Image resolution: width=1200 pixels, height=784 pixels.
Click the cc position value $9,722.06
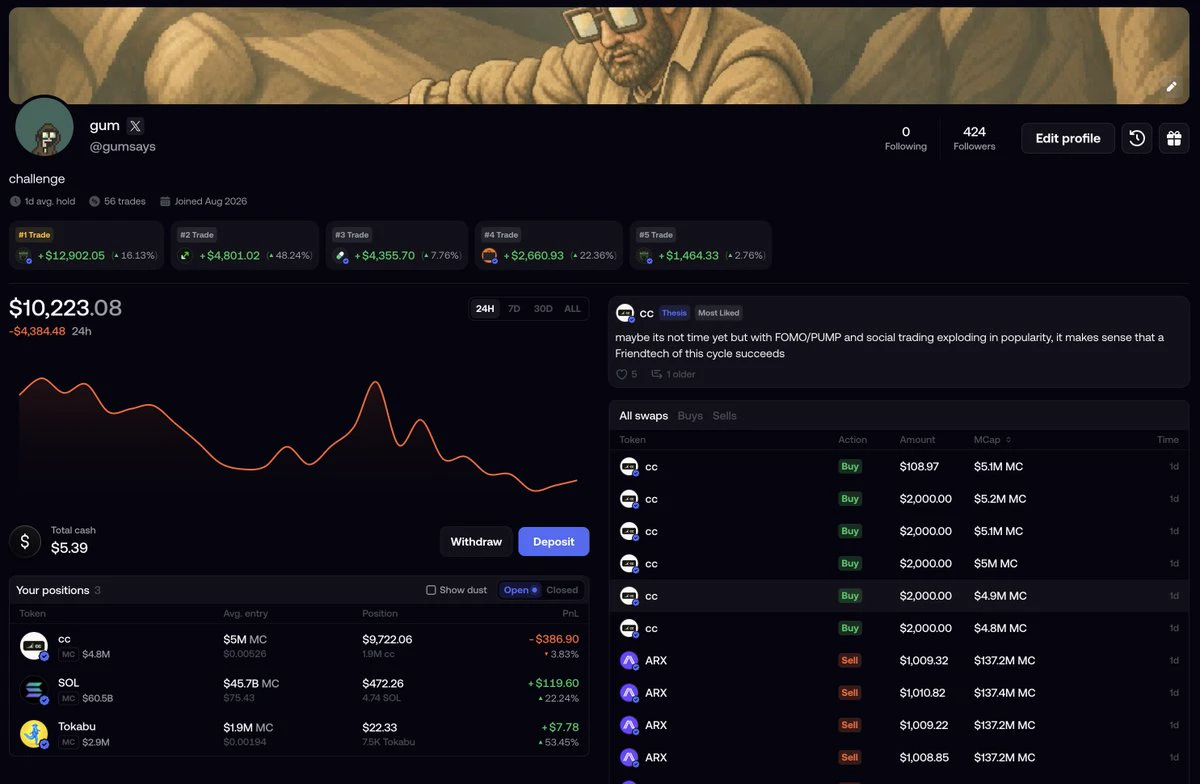387,639
